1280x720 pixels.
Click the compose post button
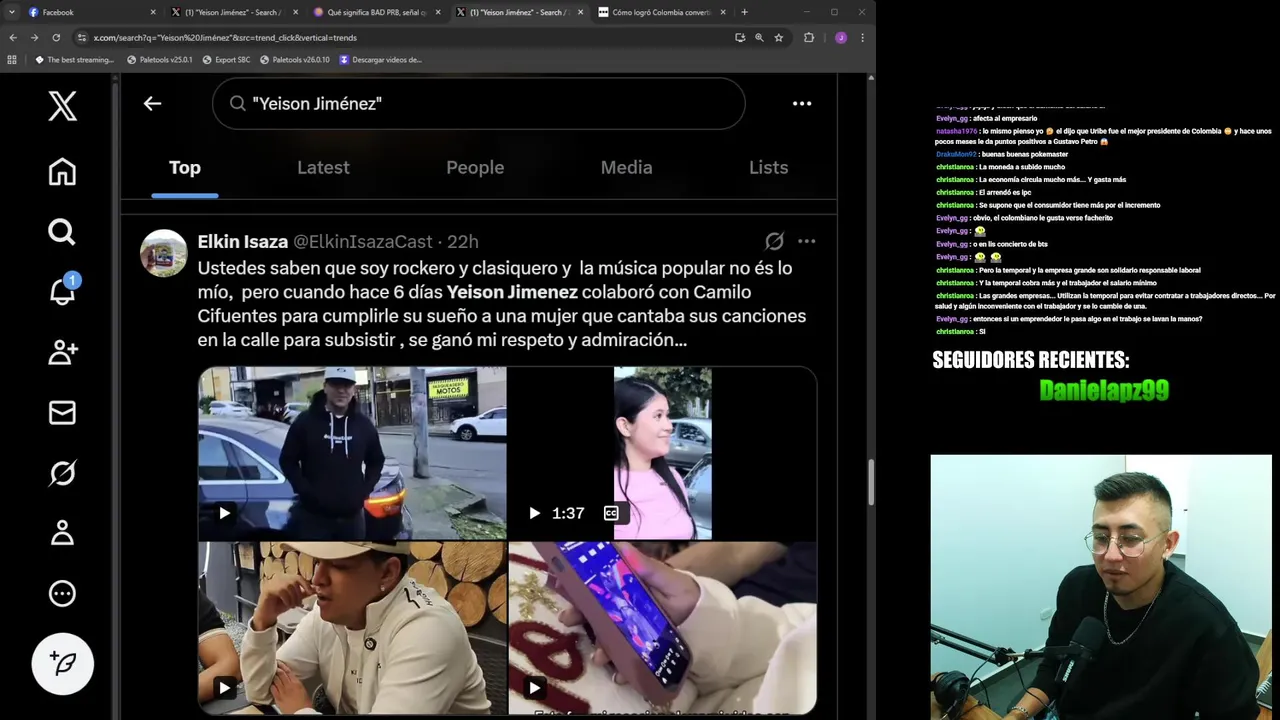pyautogui.click(x=62, y=663)
